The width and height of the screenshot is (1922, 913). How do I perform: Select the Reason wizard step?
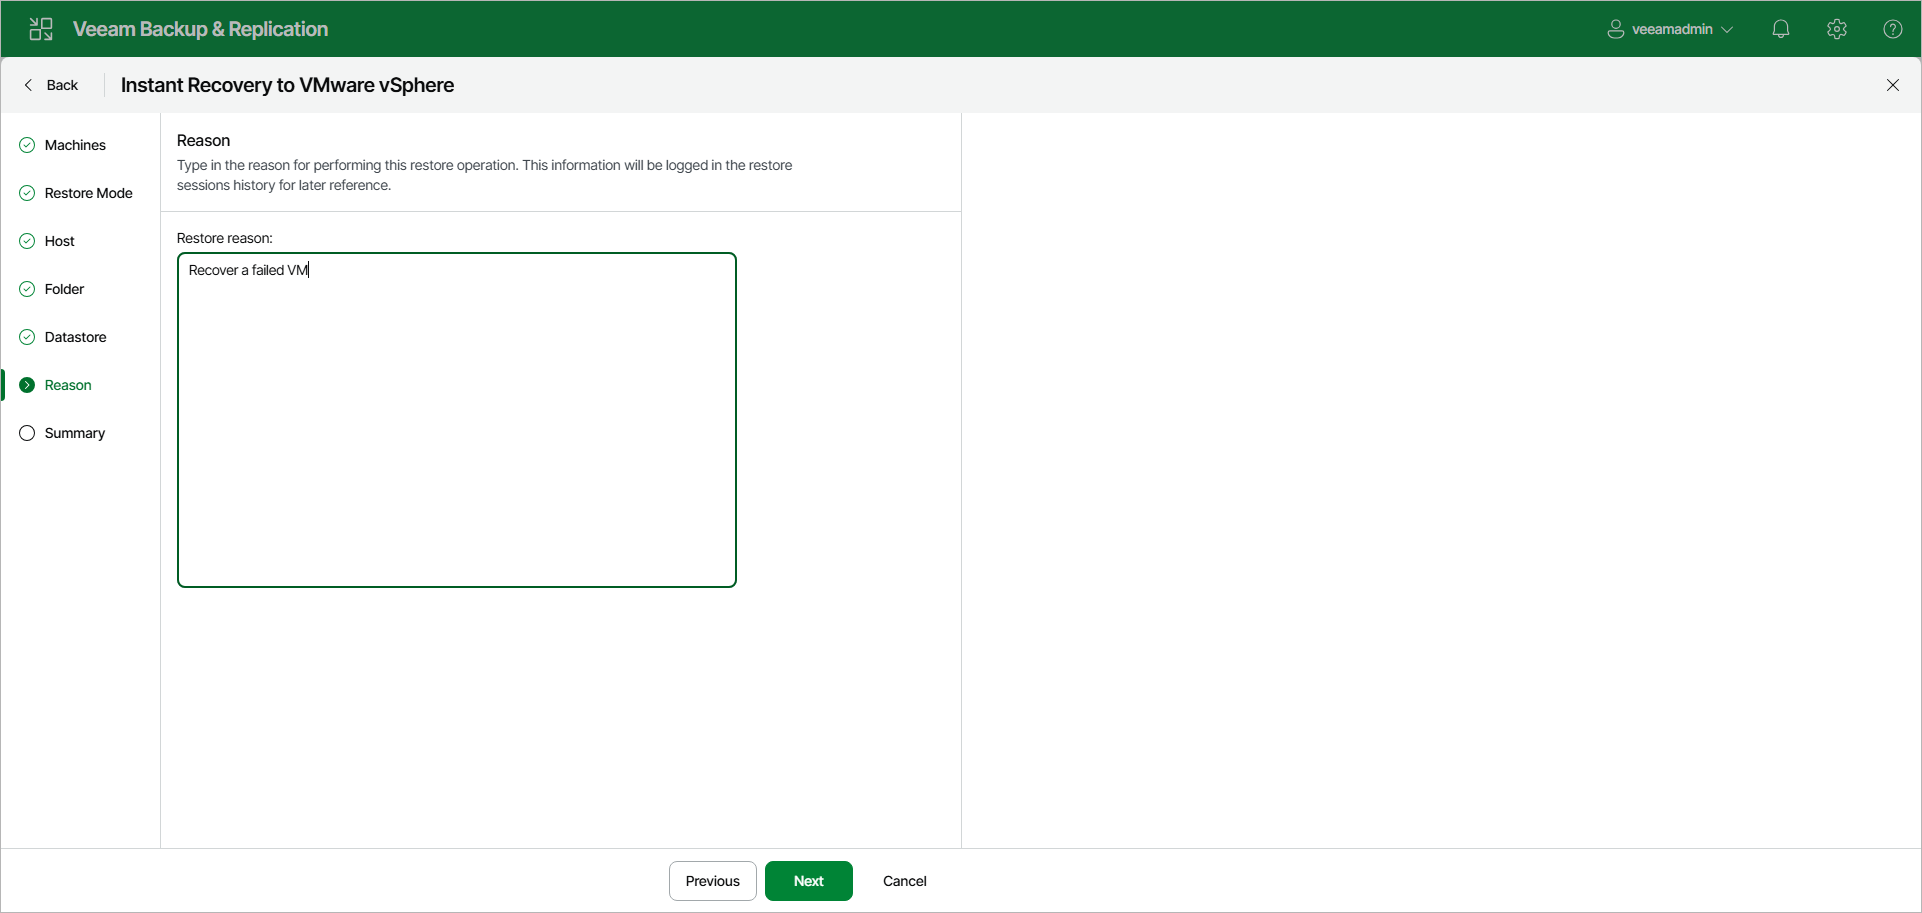[68, 385]
